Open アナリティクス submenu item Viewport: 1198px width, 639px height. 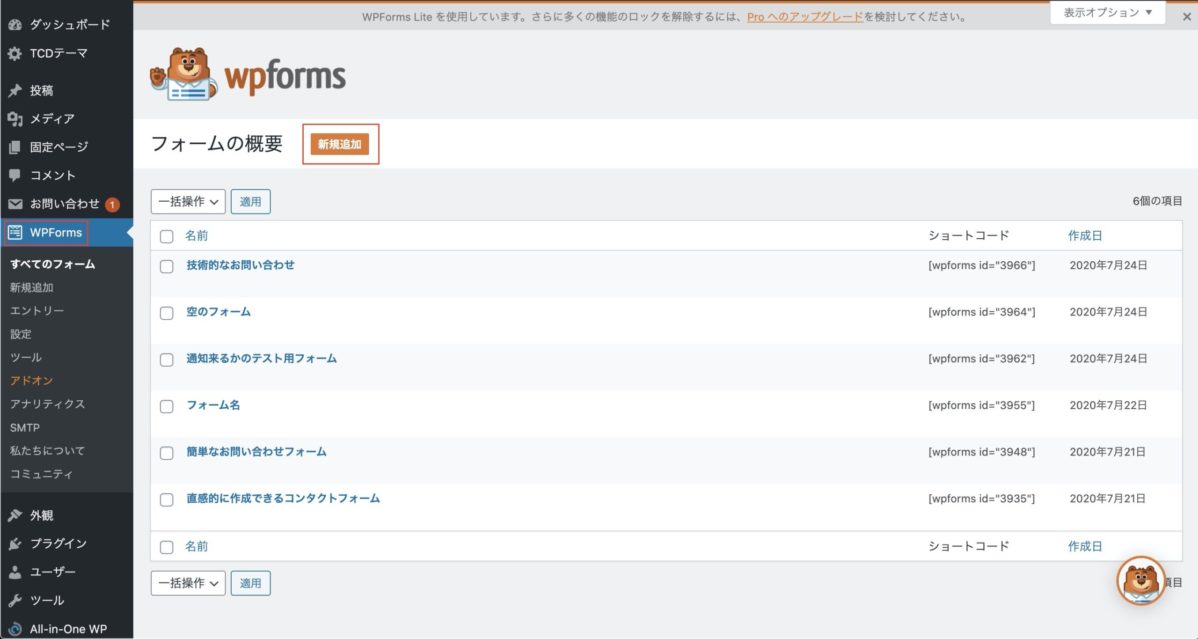tap(47, 404)
